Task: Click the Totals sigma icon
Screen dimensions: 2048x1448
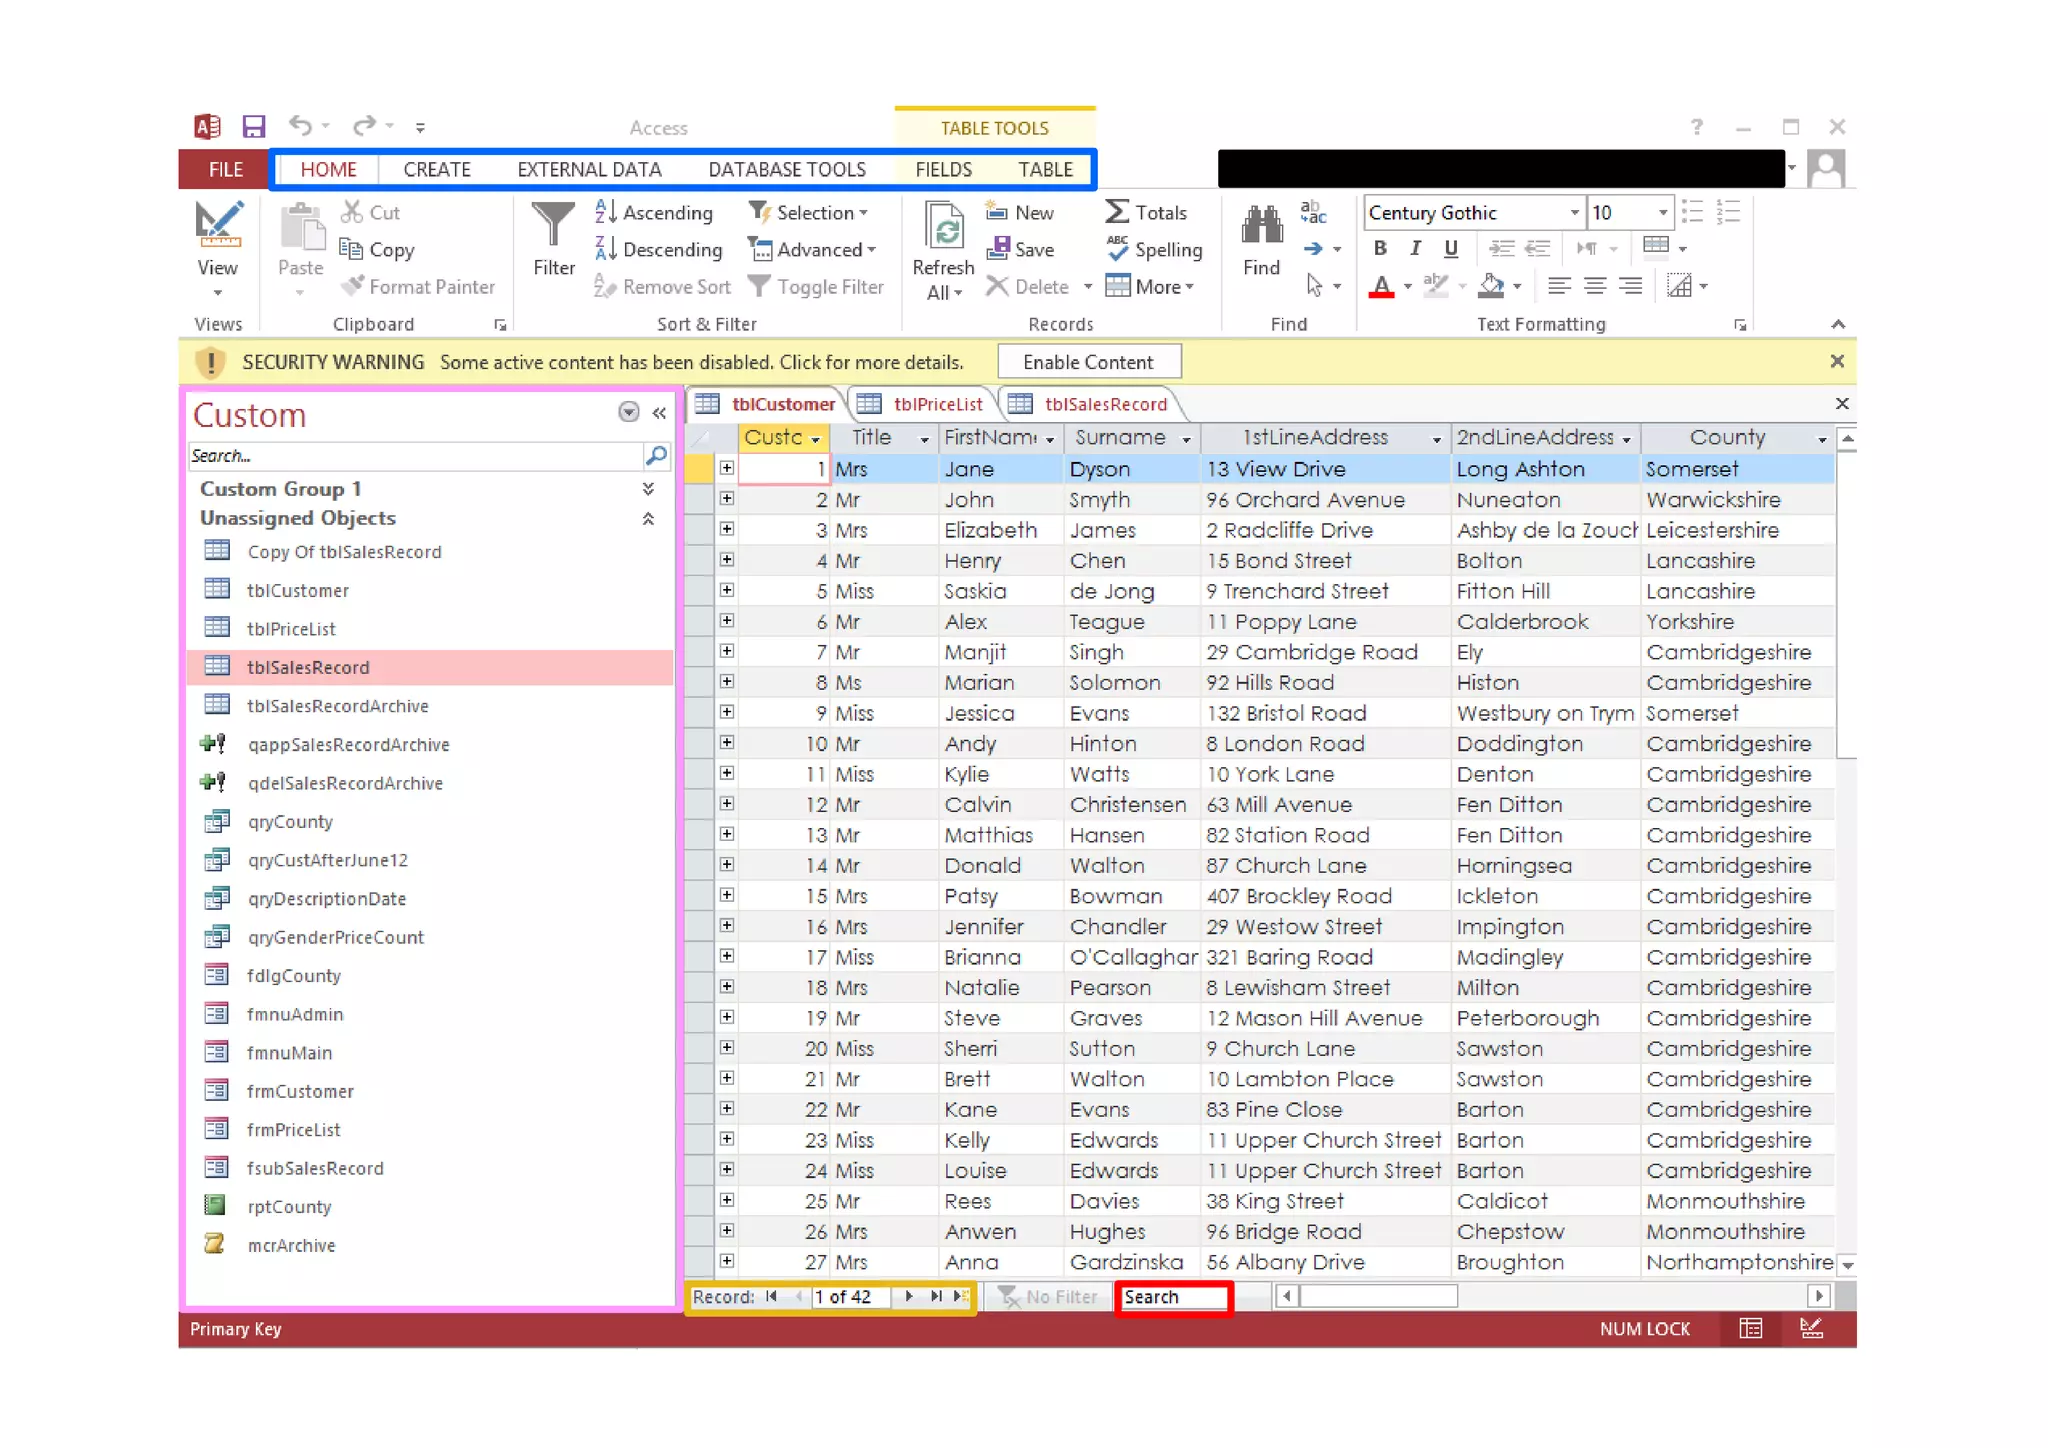Action: (1117, 212)
